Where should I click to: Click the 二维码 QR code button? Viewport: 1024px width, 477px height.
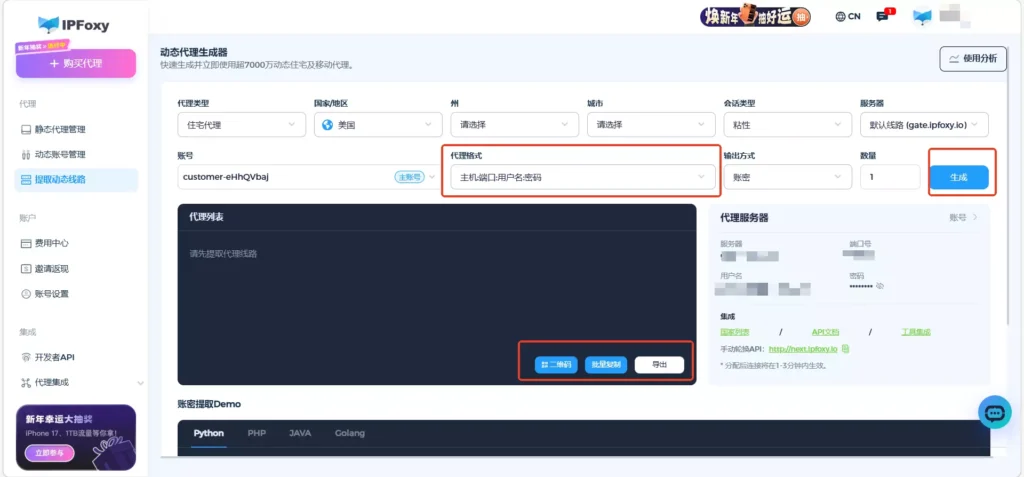556,365
